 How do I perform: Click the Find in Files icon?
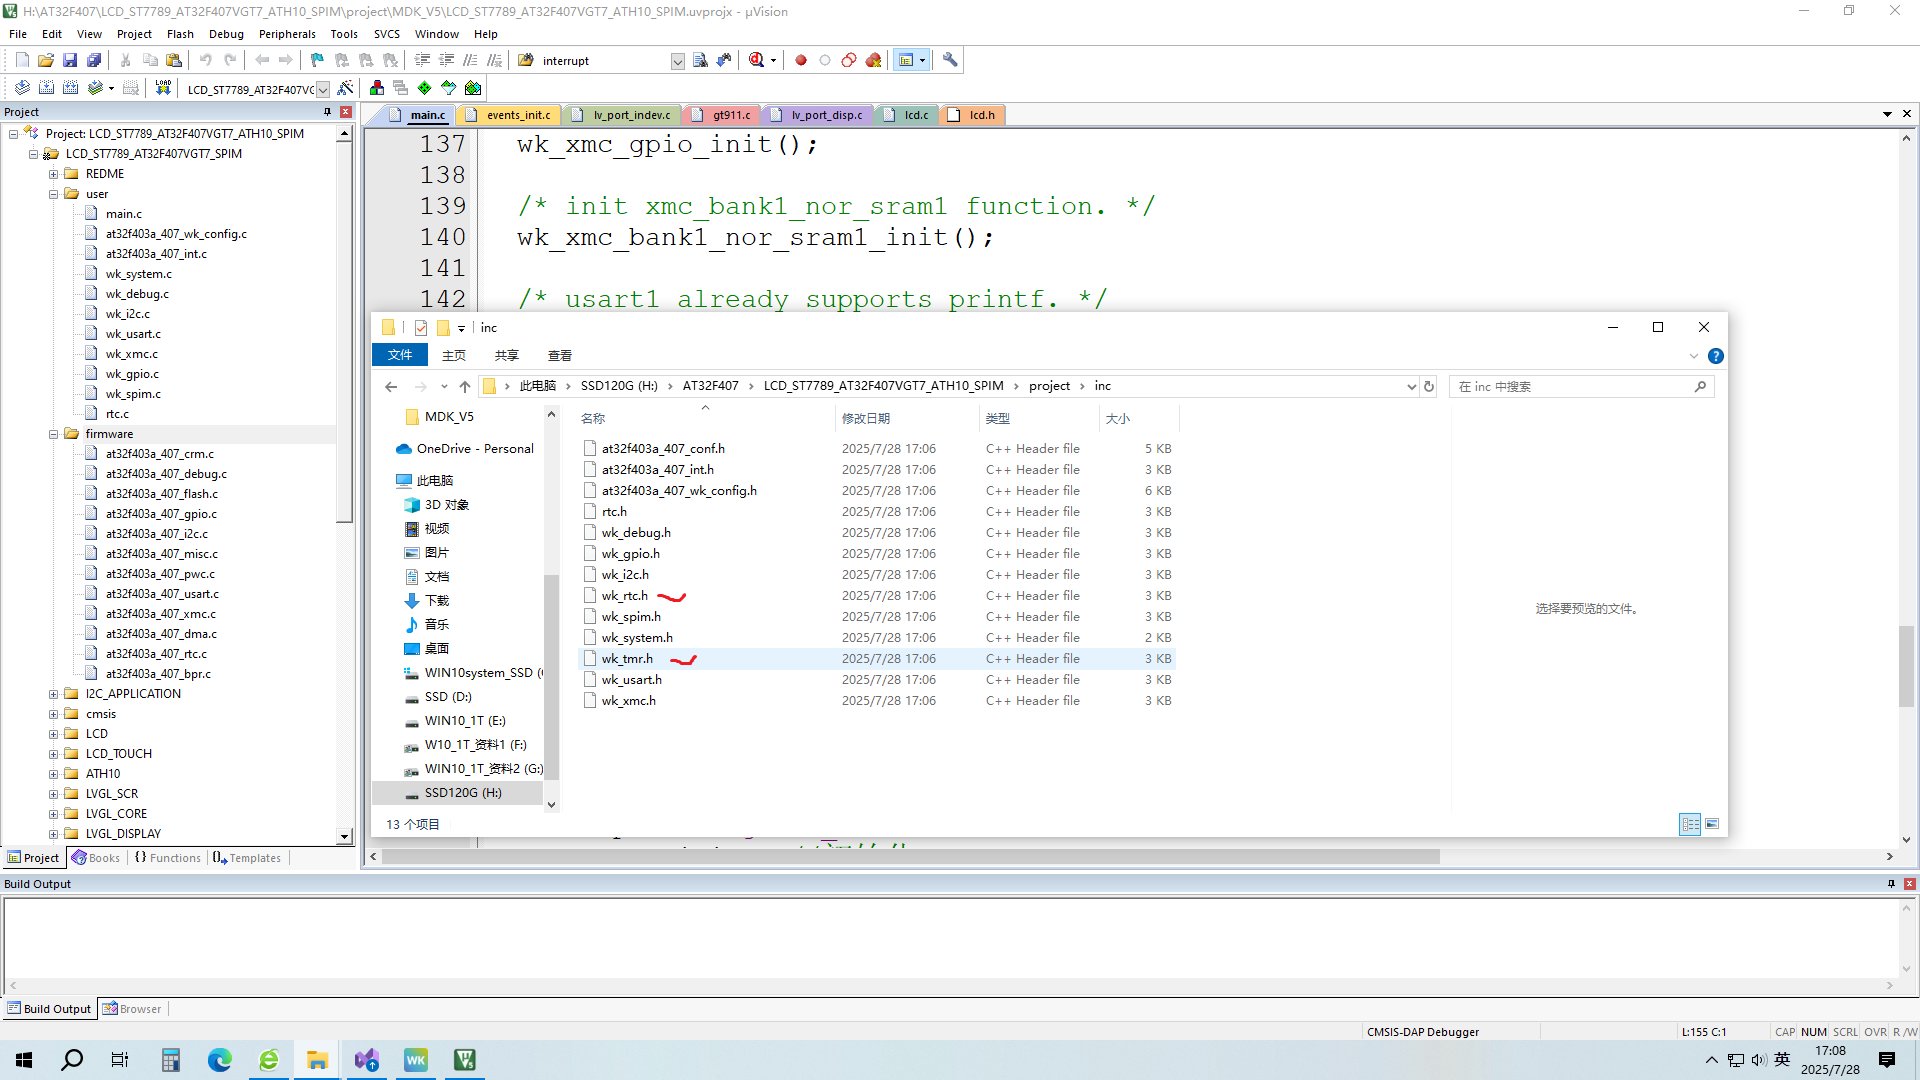[700, 60]
